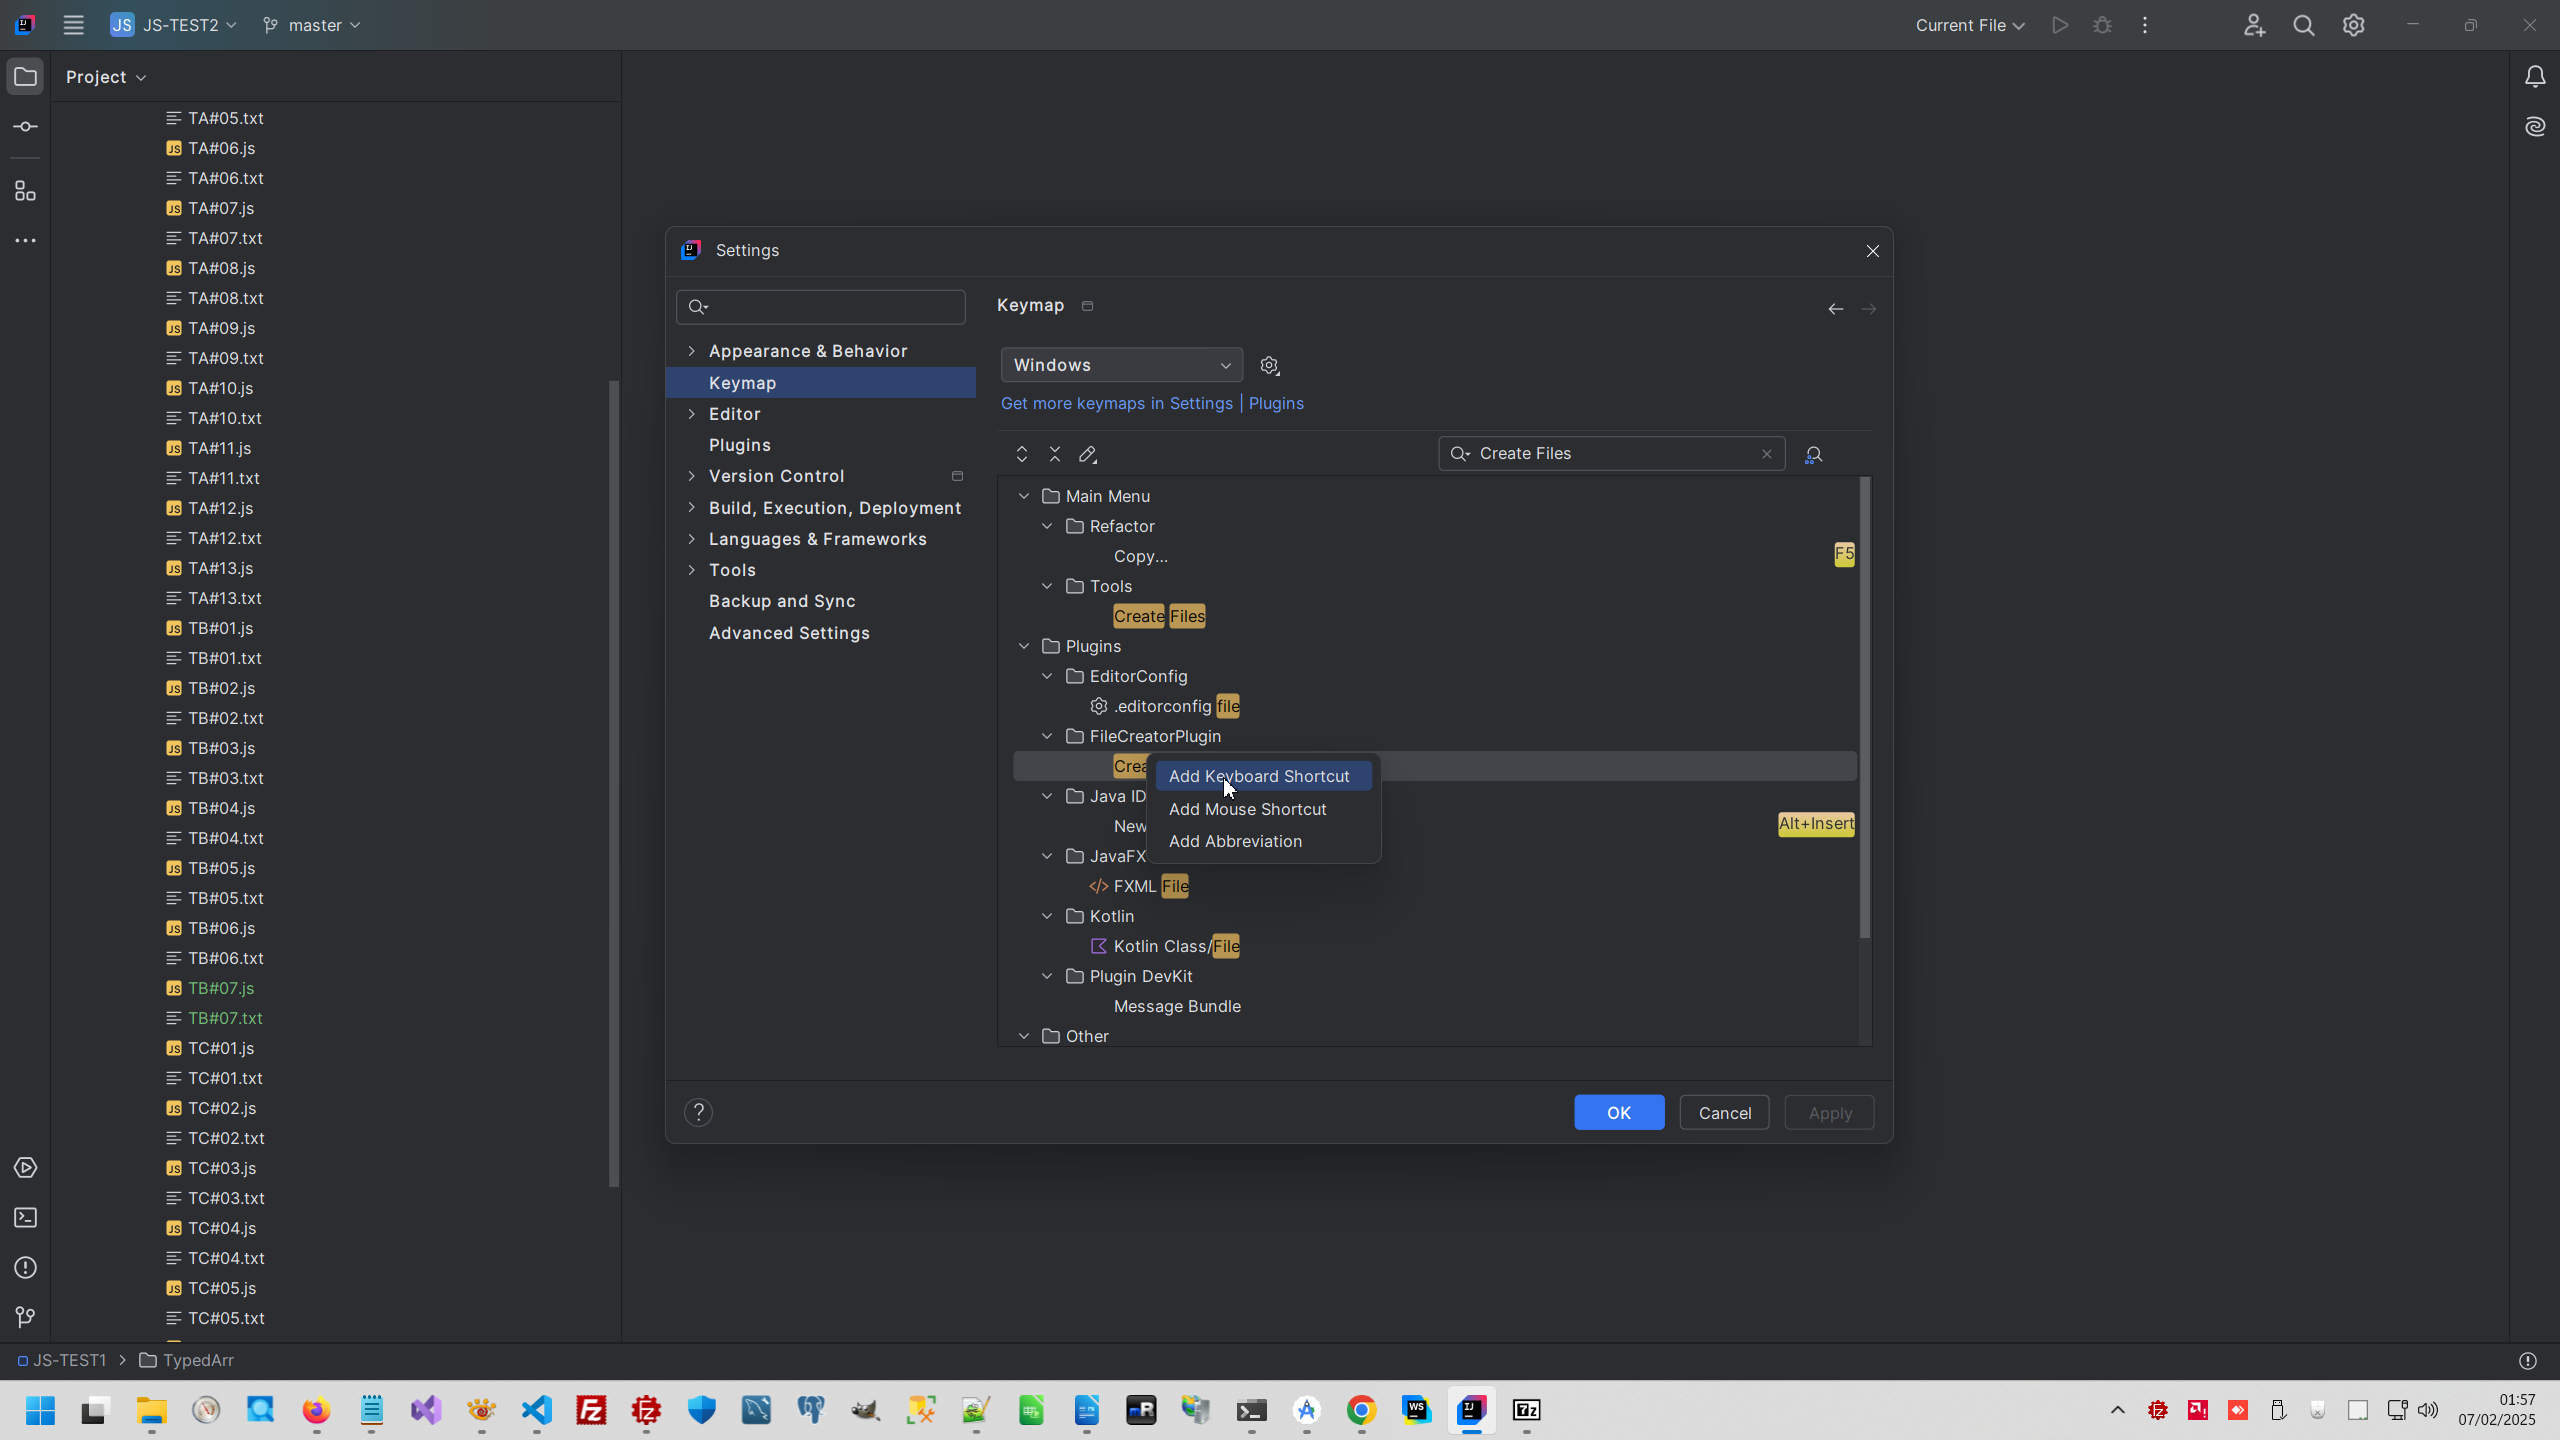2560x1440 pixels.
Task: Open the Problems tool window icon
Action: [x=26, y=1268]
